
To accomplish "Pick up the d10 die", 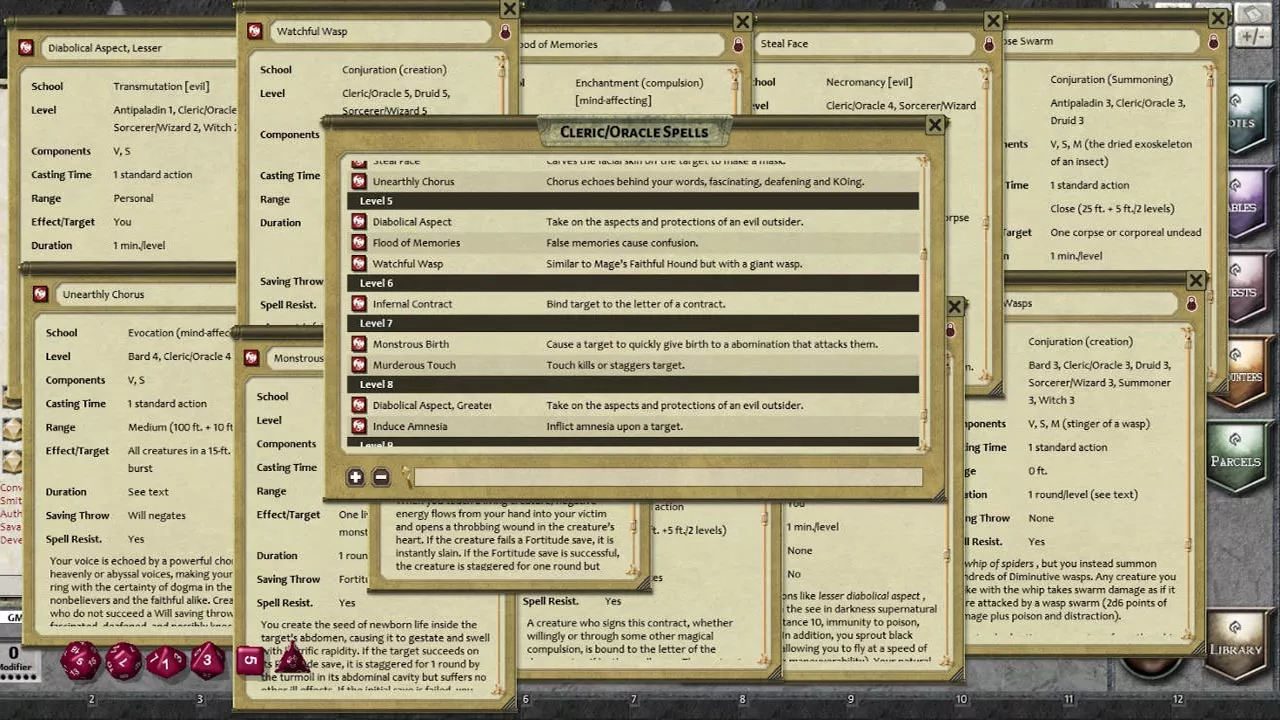I will click(x=167, y=661).
